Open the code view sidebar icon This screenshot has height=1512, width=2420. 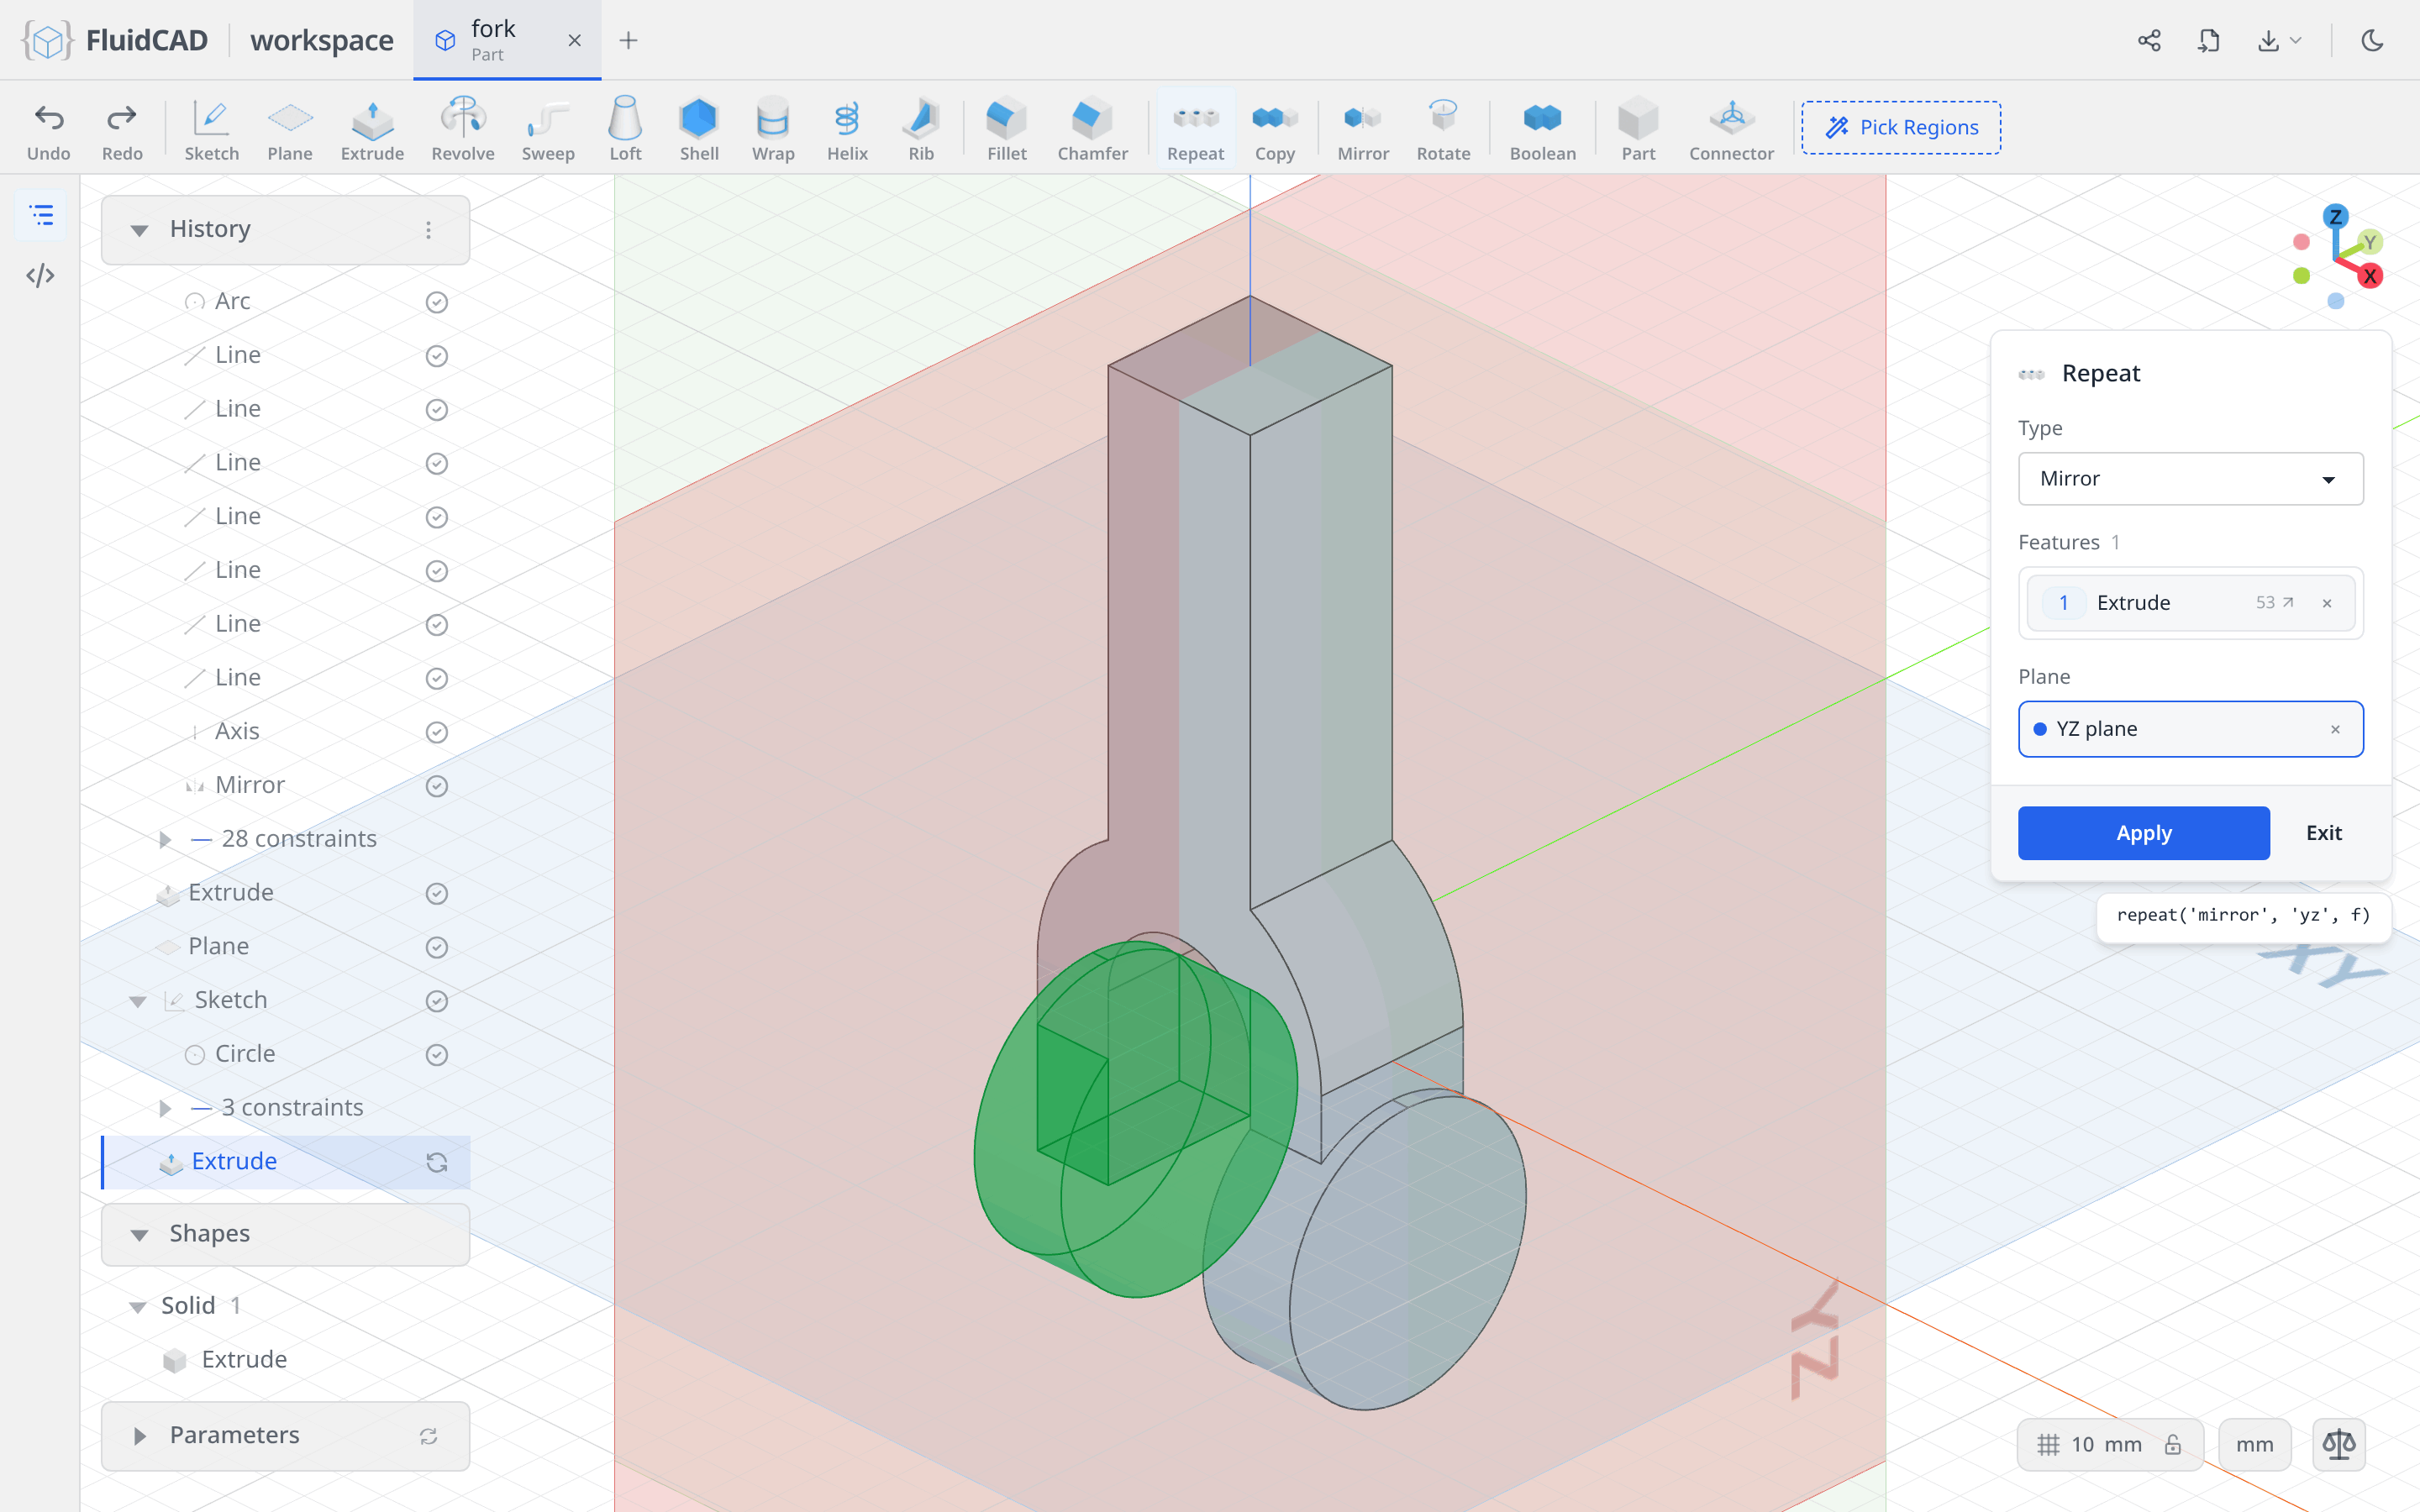click(40, 275)
